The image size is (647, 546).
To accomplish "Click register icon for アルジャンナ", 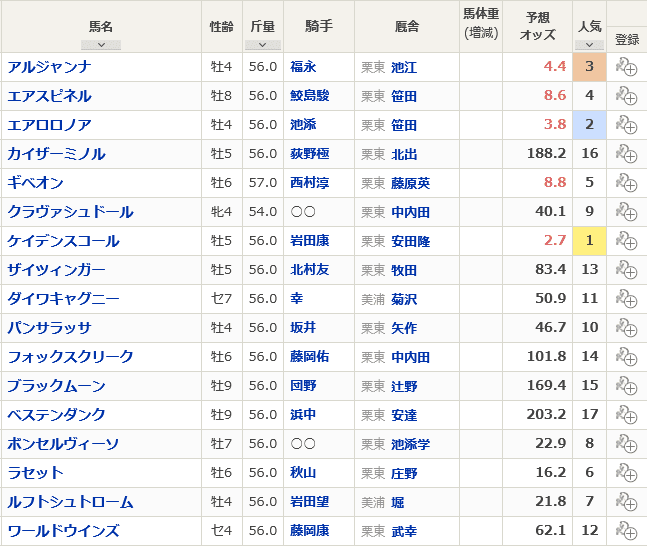I will (x=626, y=67).
